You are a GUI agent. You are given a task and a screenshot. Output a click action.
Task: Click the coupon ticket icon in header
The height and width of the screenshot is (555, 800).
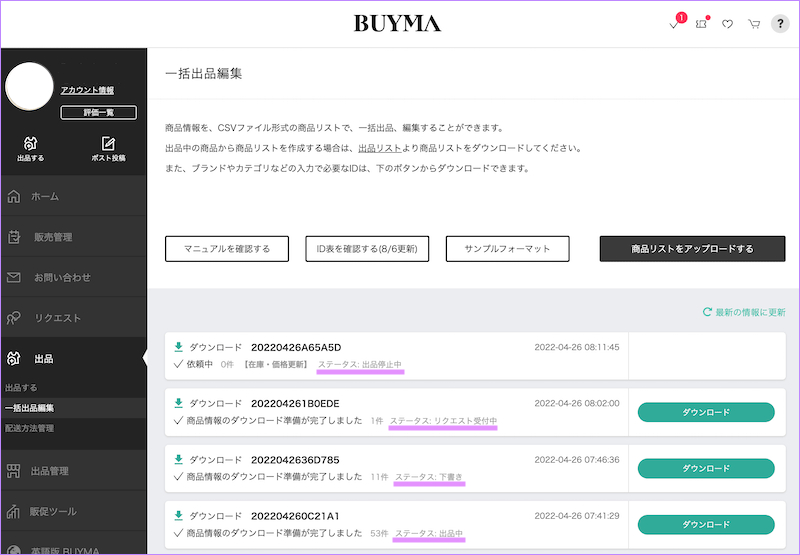[x=701, y=24]
